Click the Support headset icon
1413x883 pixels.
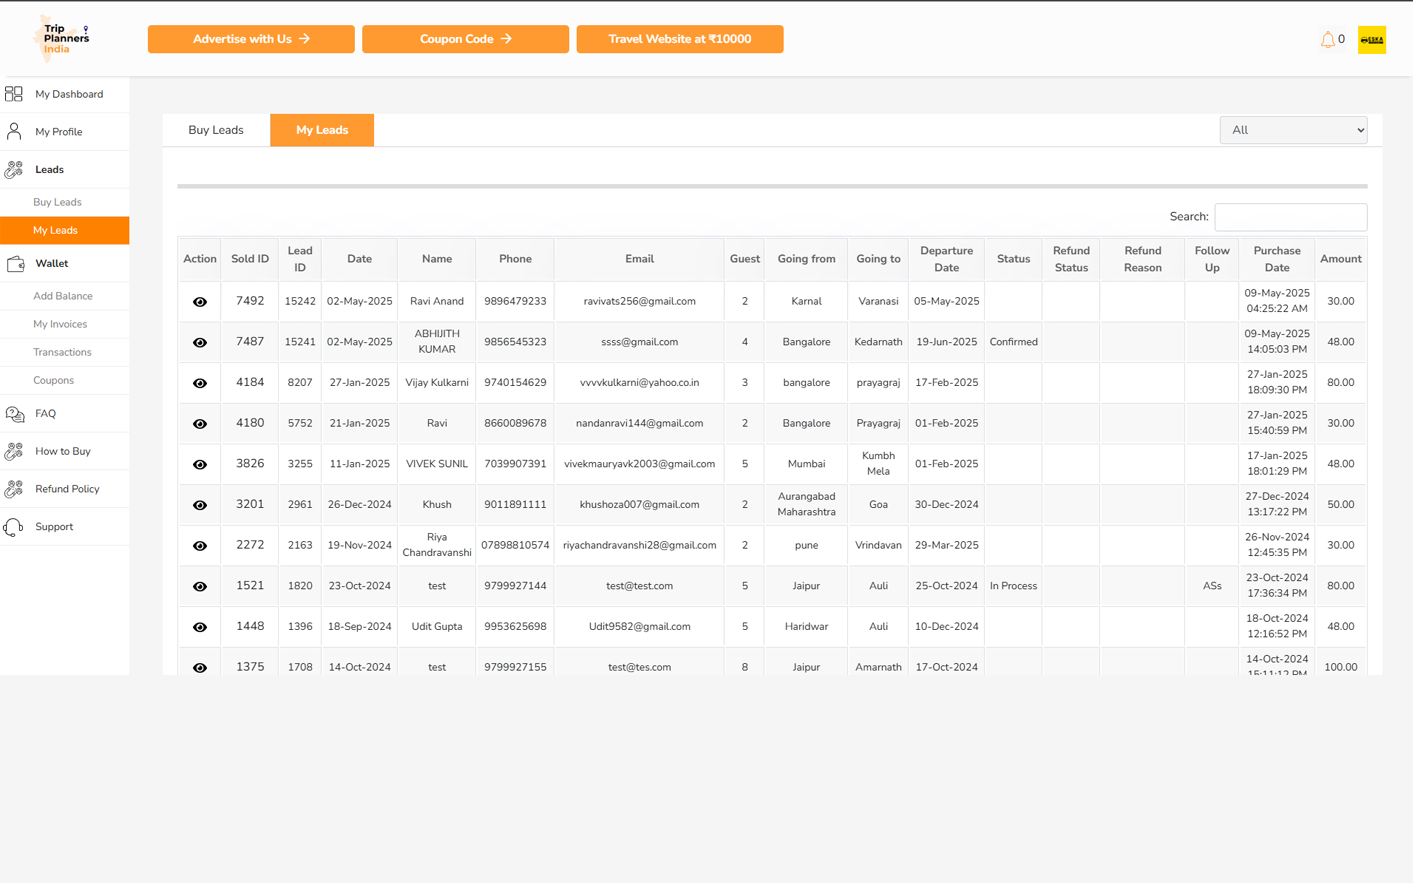[x=14, y=527]
